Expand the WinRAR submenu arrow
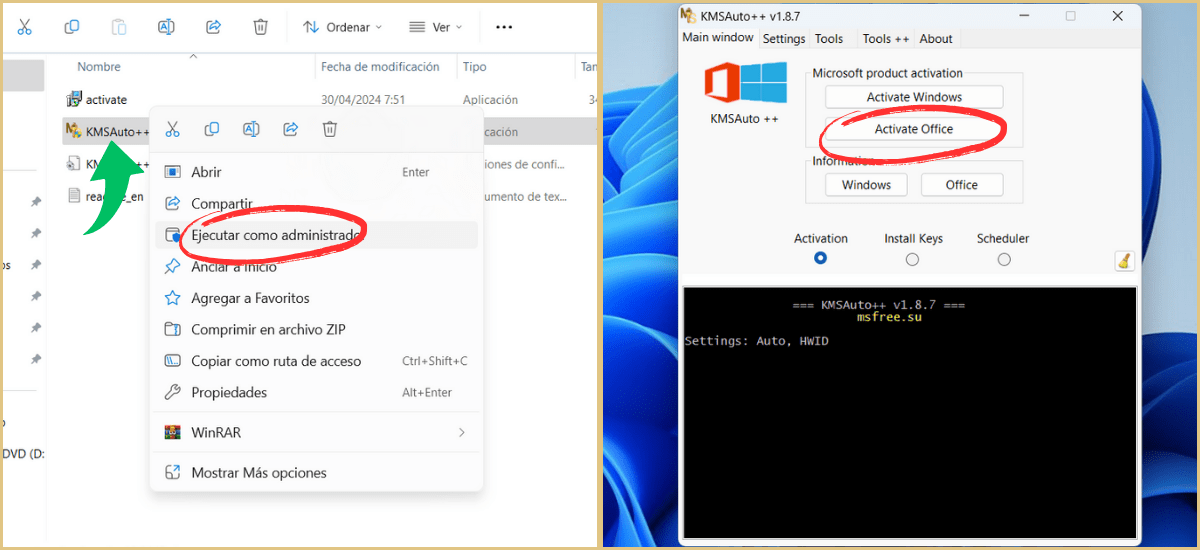1200x550 pixels. [461, 433]
